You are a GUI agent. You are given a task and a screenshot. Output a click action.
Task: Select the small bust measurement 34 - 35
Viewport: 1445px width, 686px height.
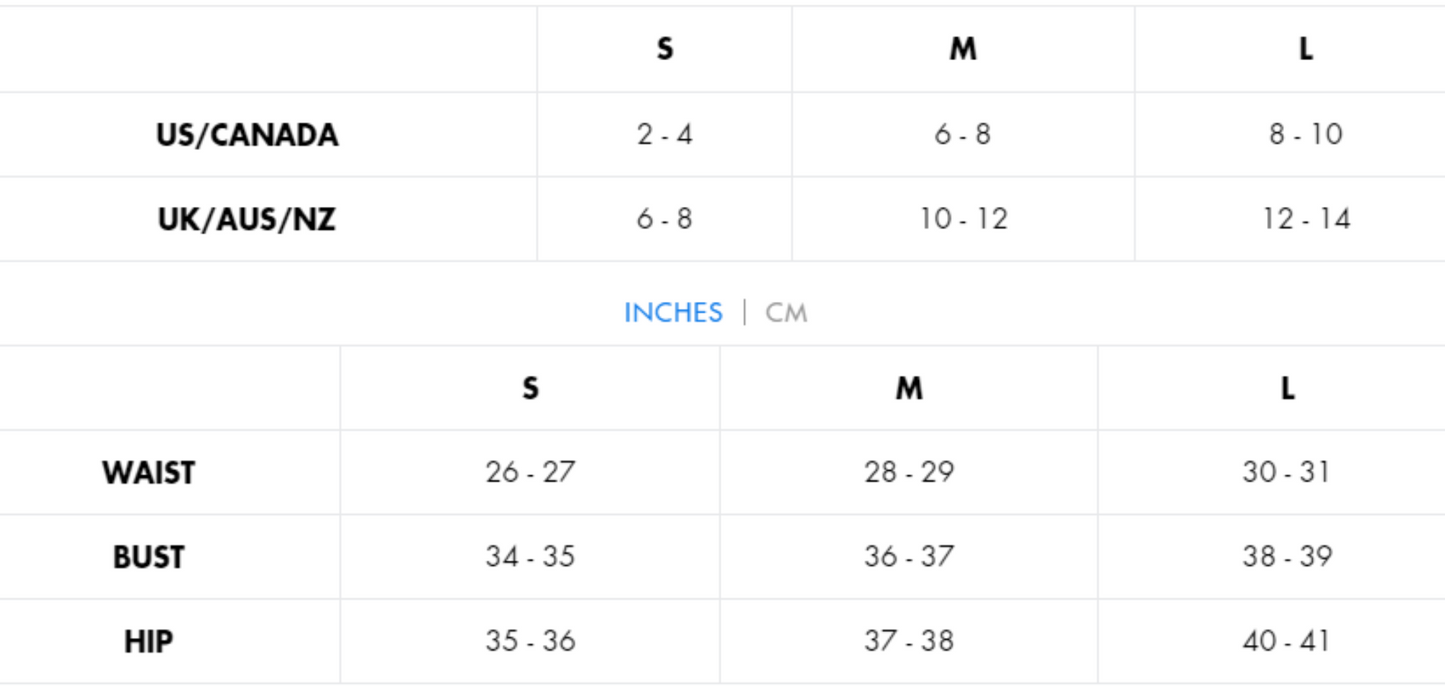pyautogui.click(x=530, y=556)
